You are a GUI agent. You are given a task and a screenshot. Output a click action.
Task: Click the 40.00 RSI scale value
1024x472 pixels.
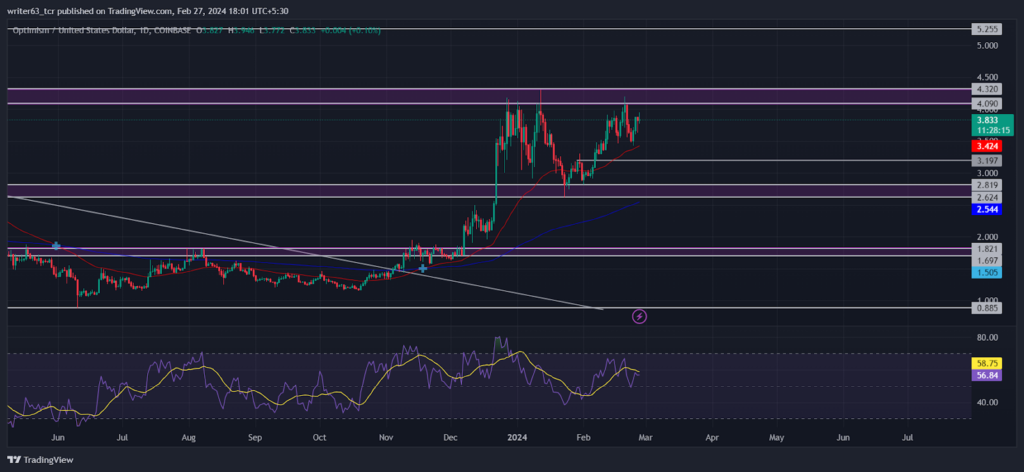[x=987, y=402]
